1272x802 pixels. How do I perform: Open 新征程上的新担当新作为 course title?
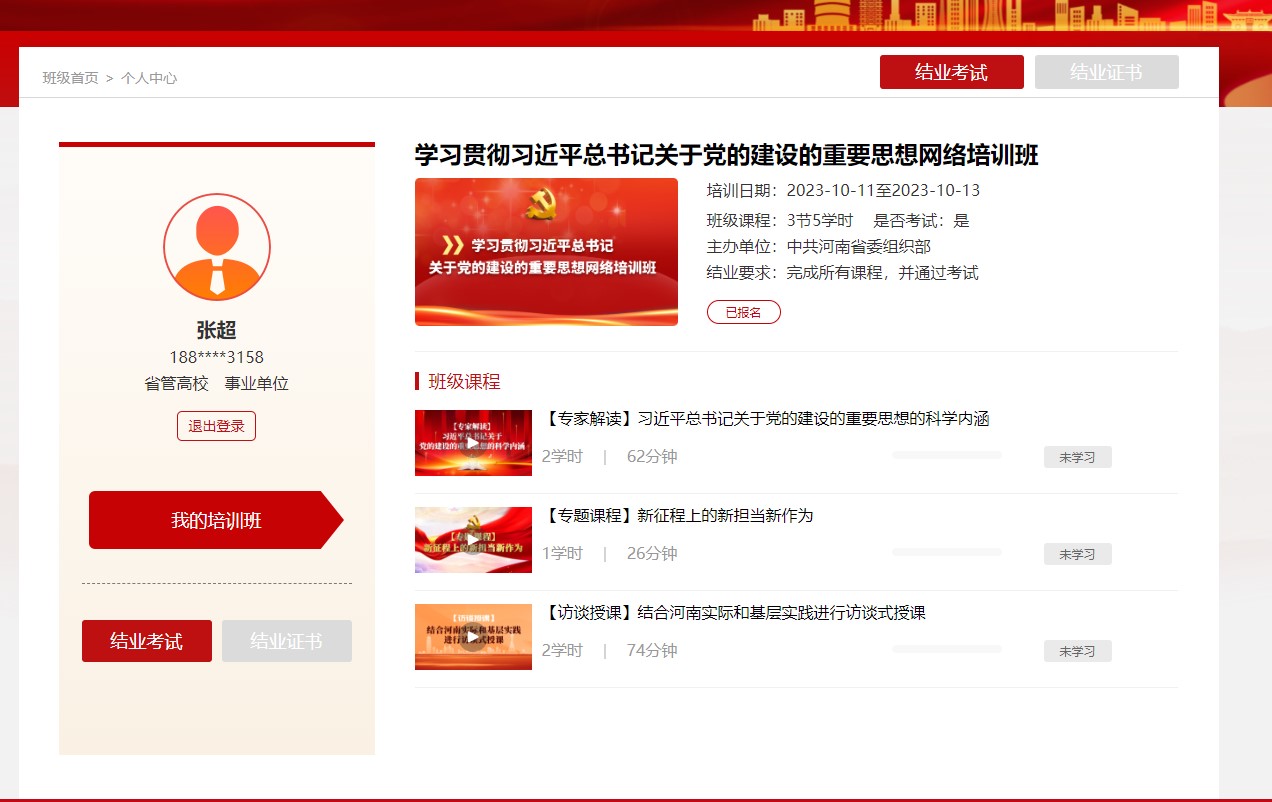(680, 516)
